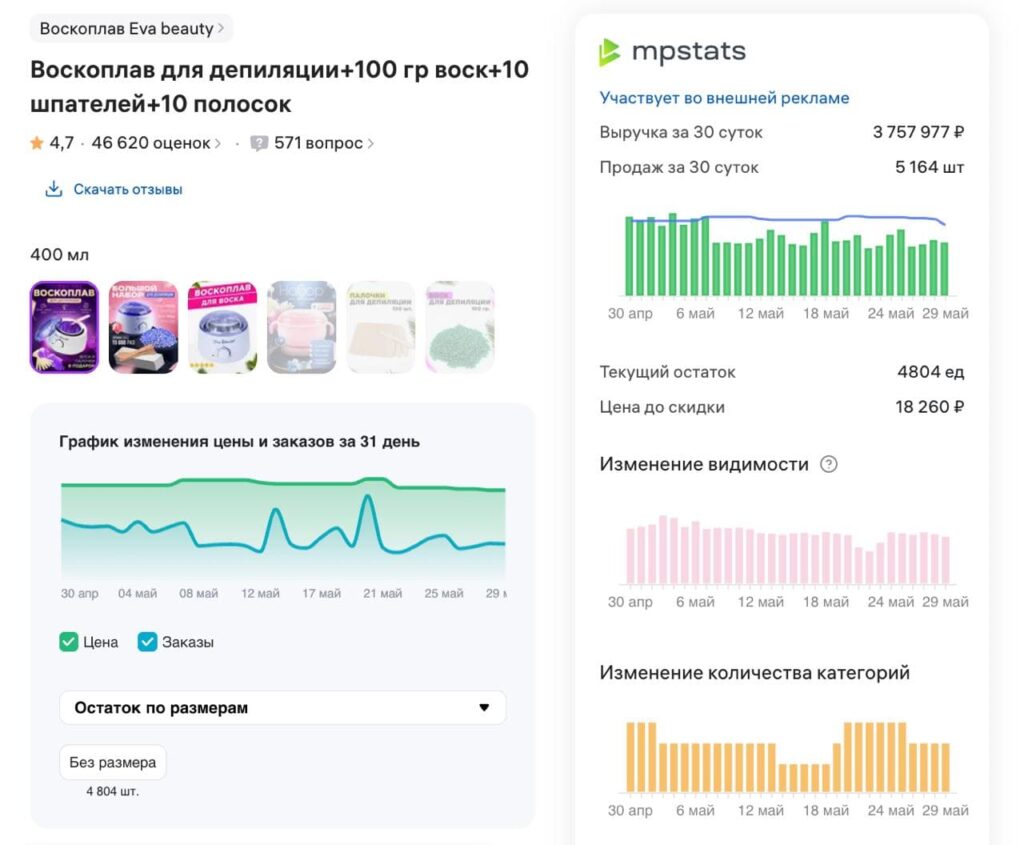1024x845 pixels.
Task: Click the 400 мл volume label
Action: point(59,255)
